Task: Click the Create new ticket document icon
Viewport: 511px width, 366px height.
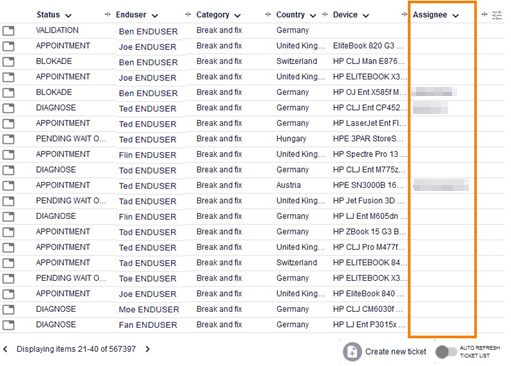Action: click(352, 352)
